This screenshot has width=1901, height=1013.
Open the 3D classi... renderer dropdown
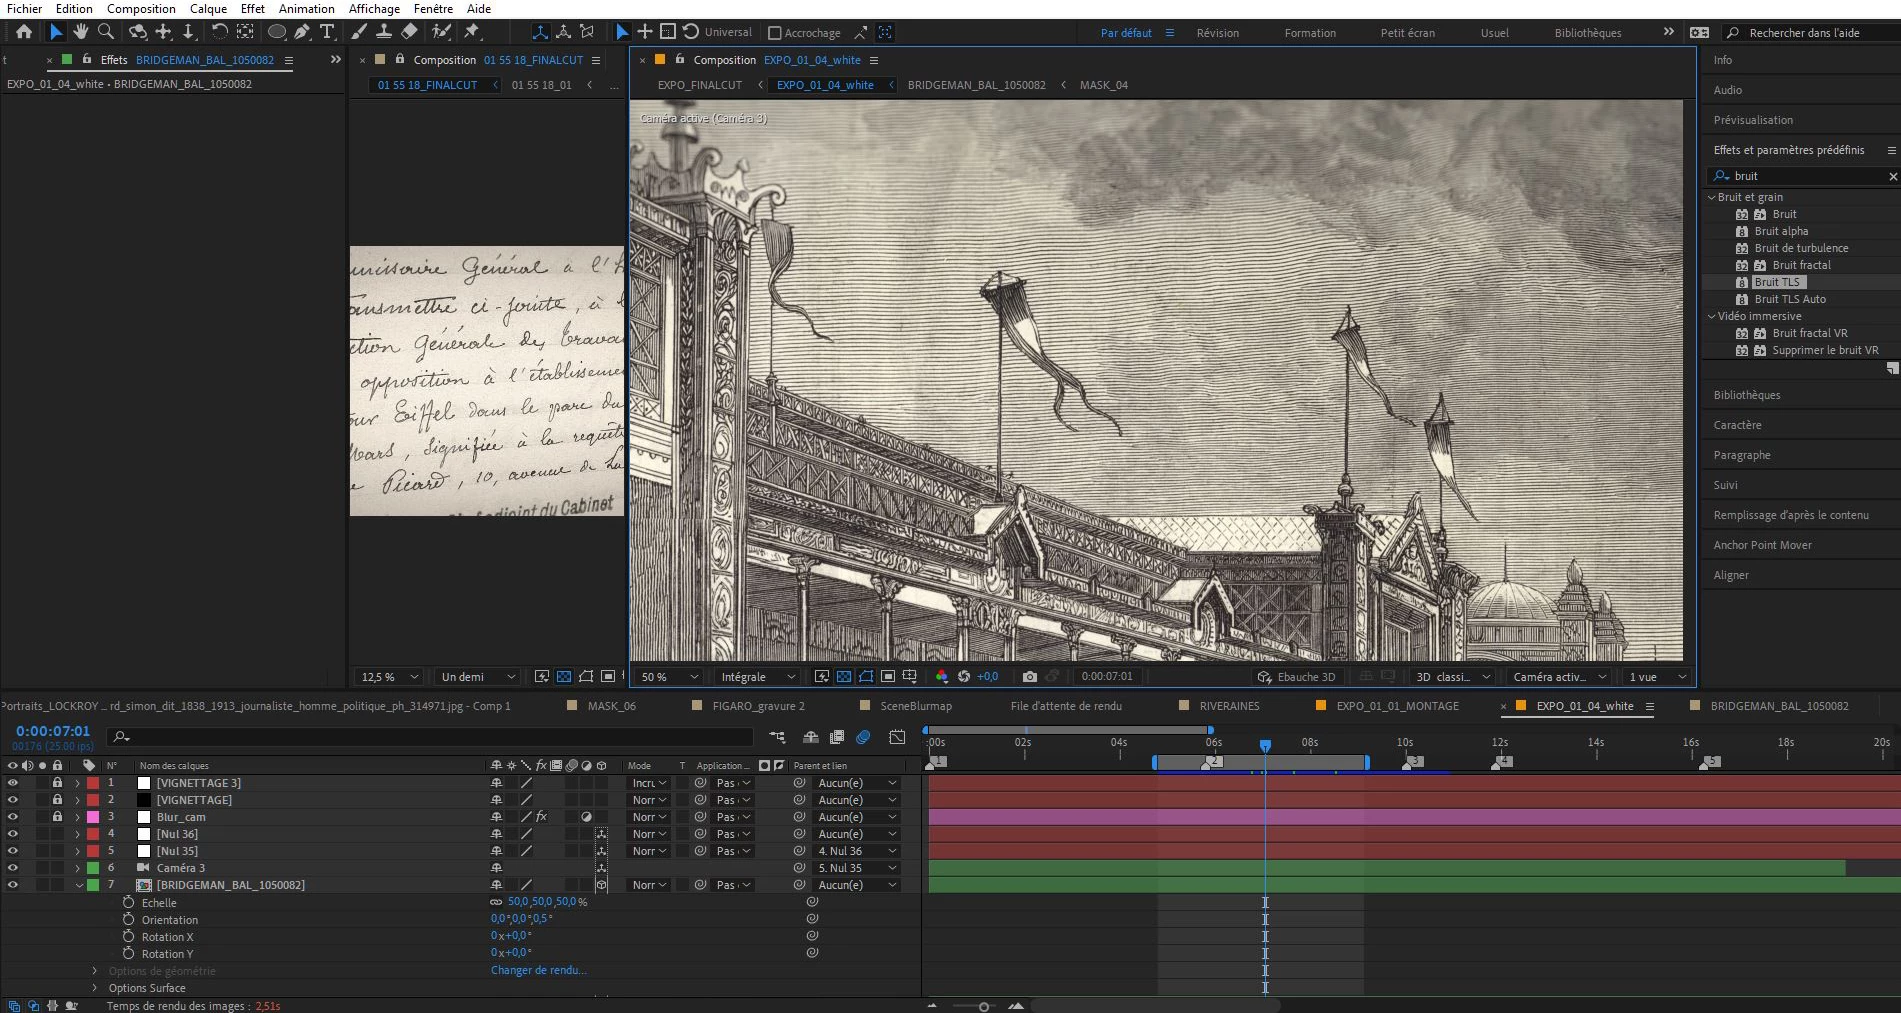(x=1451, y=677)
